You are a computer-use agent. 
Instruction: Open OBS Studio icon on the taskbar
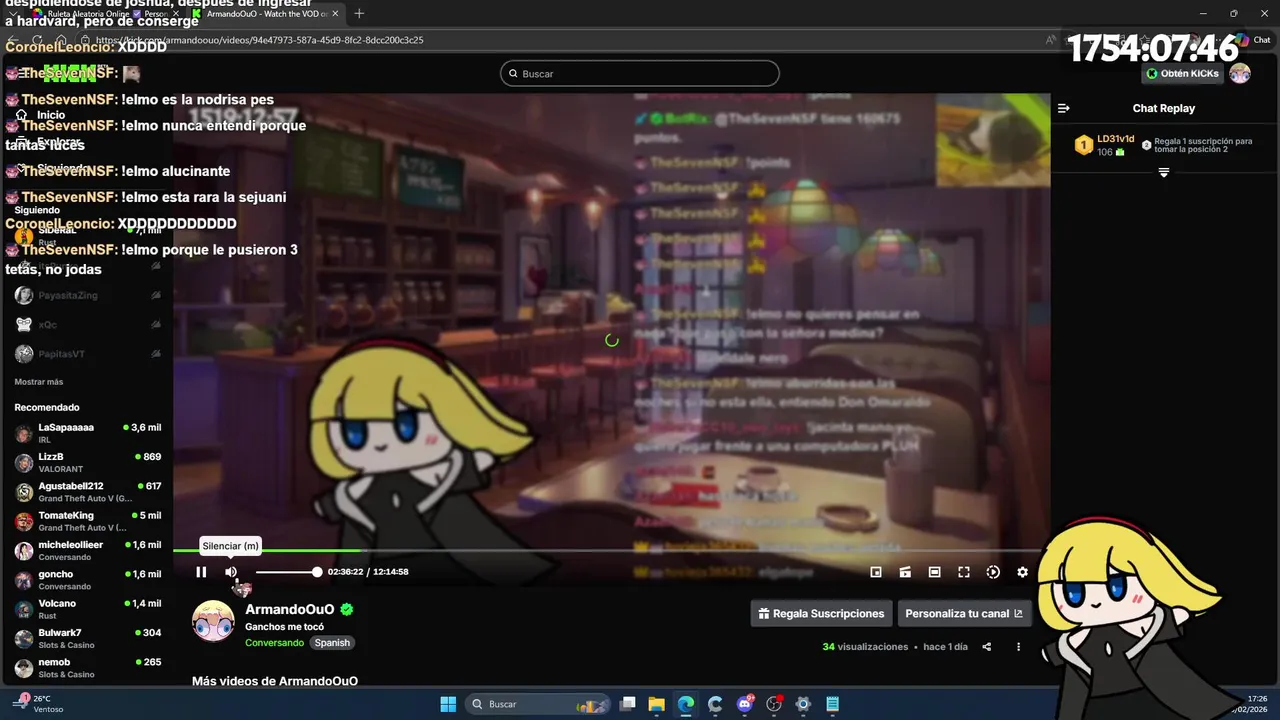774,704
